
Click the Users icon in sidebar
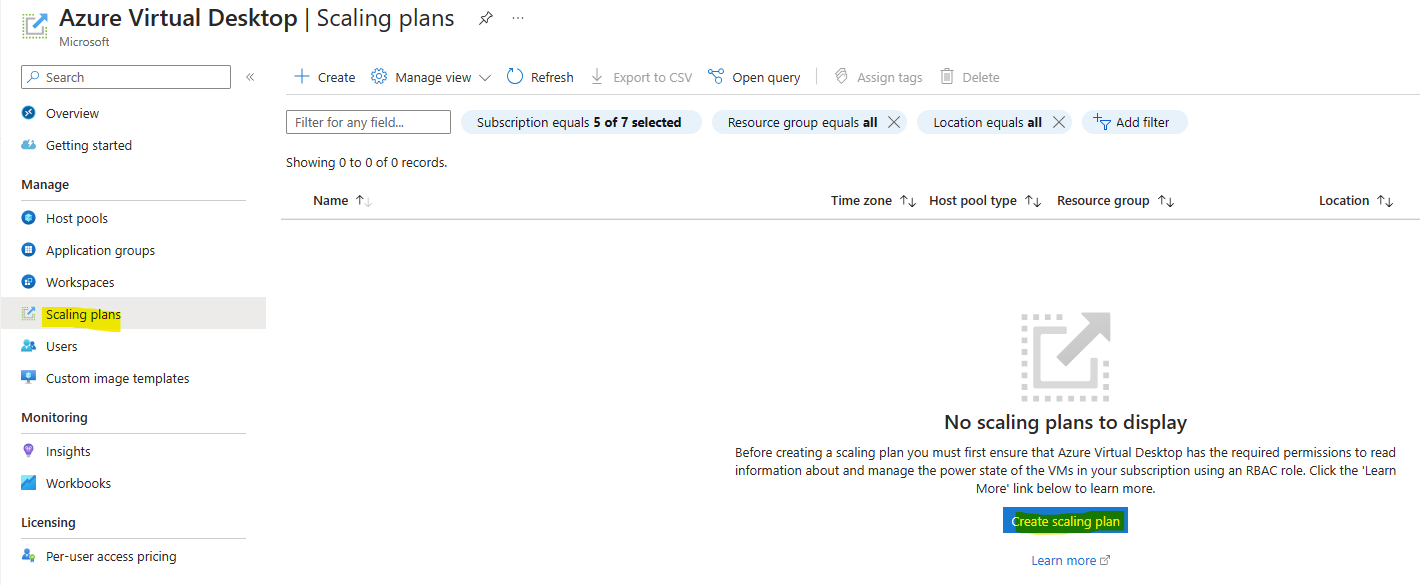click(x=28, y=346)
